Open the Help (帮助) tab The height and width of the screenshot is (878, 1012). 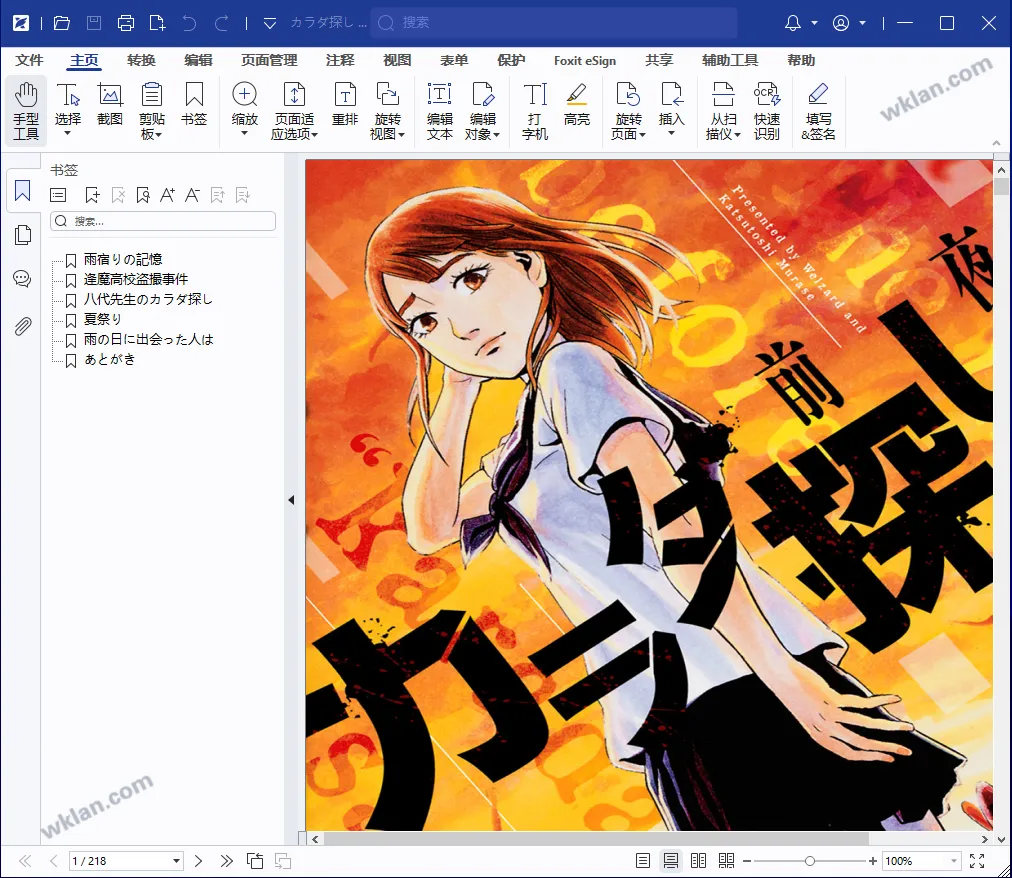coord(801,60)
